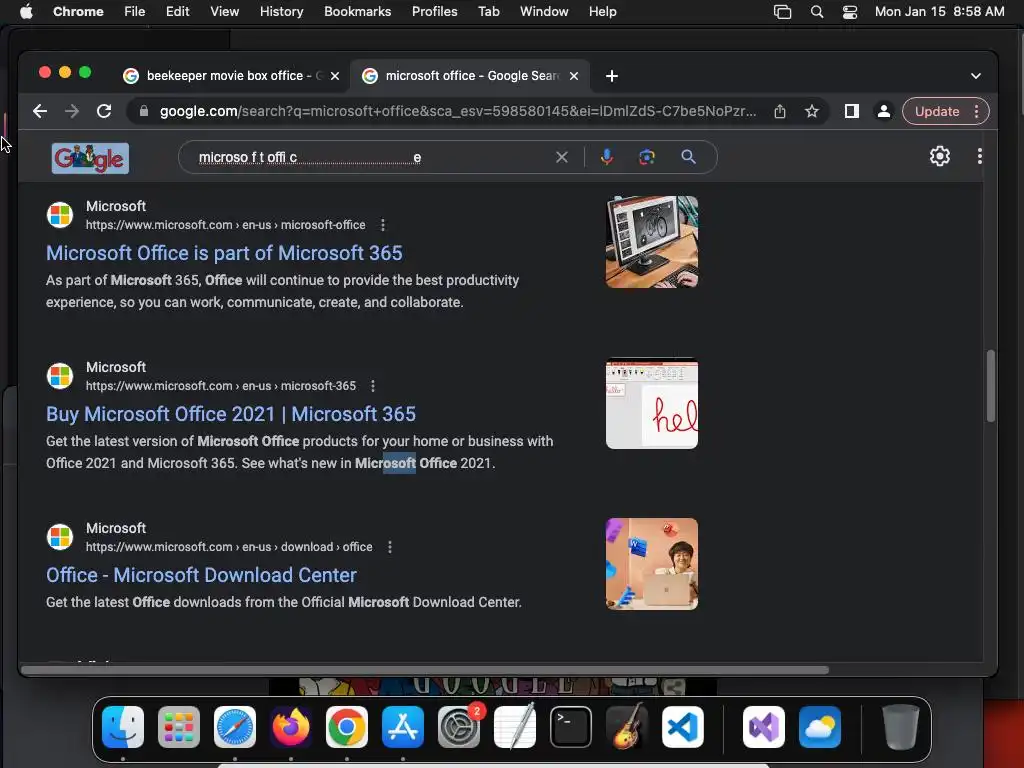Launch Terminal from the Dock
Screen dimensions: 1024x768
571,727
